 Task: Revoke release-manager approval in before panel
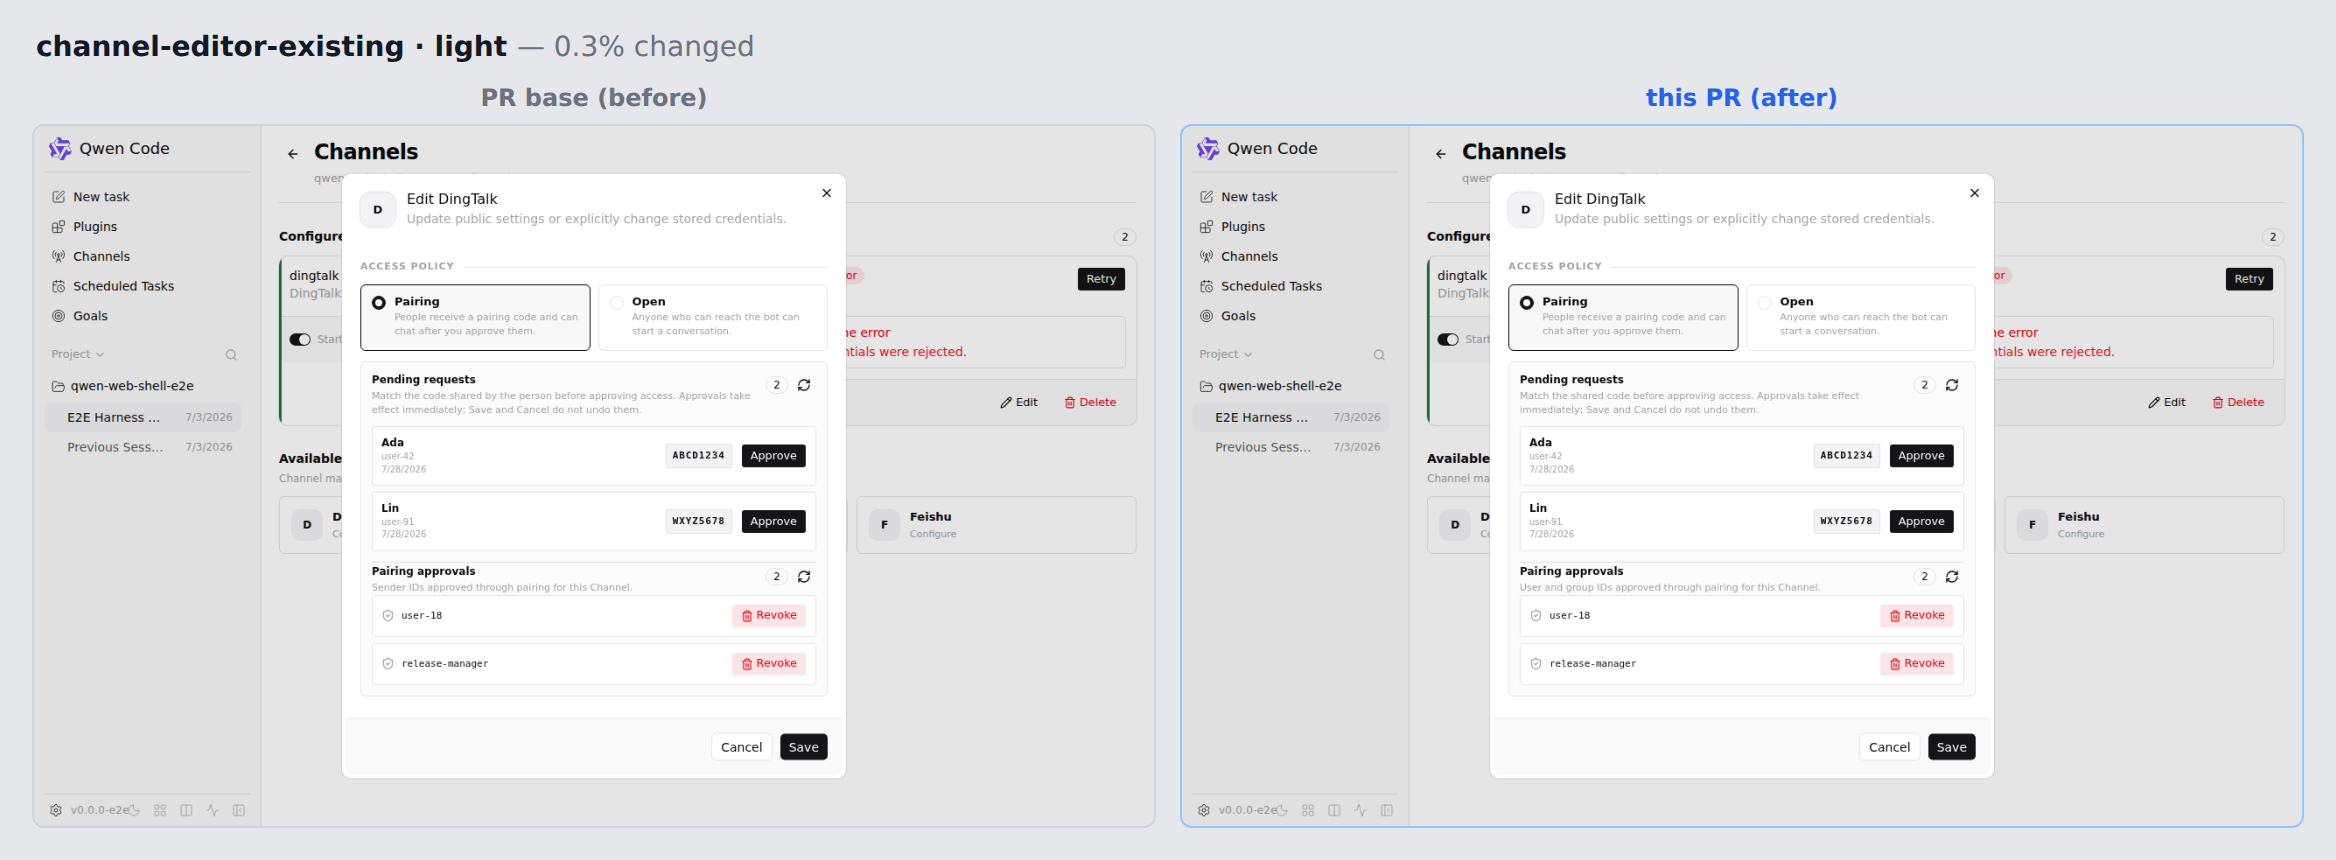769,664
